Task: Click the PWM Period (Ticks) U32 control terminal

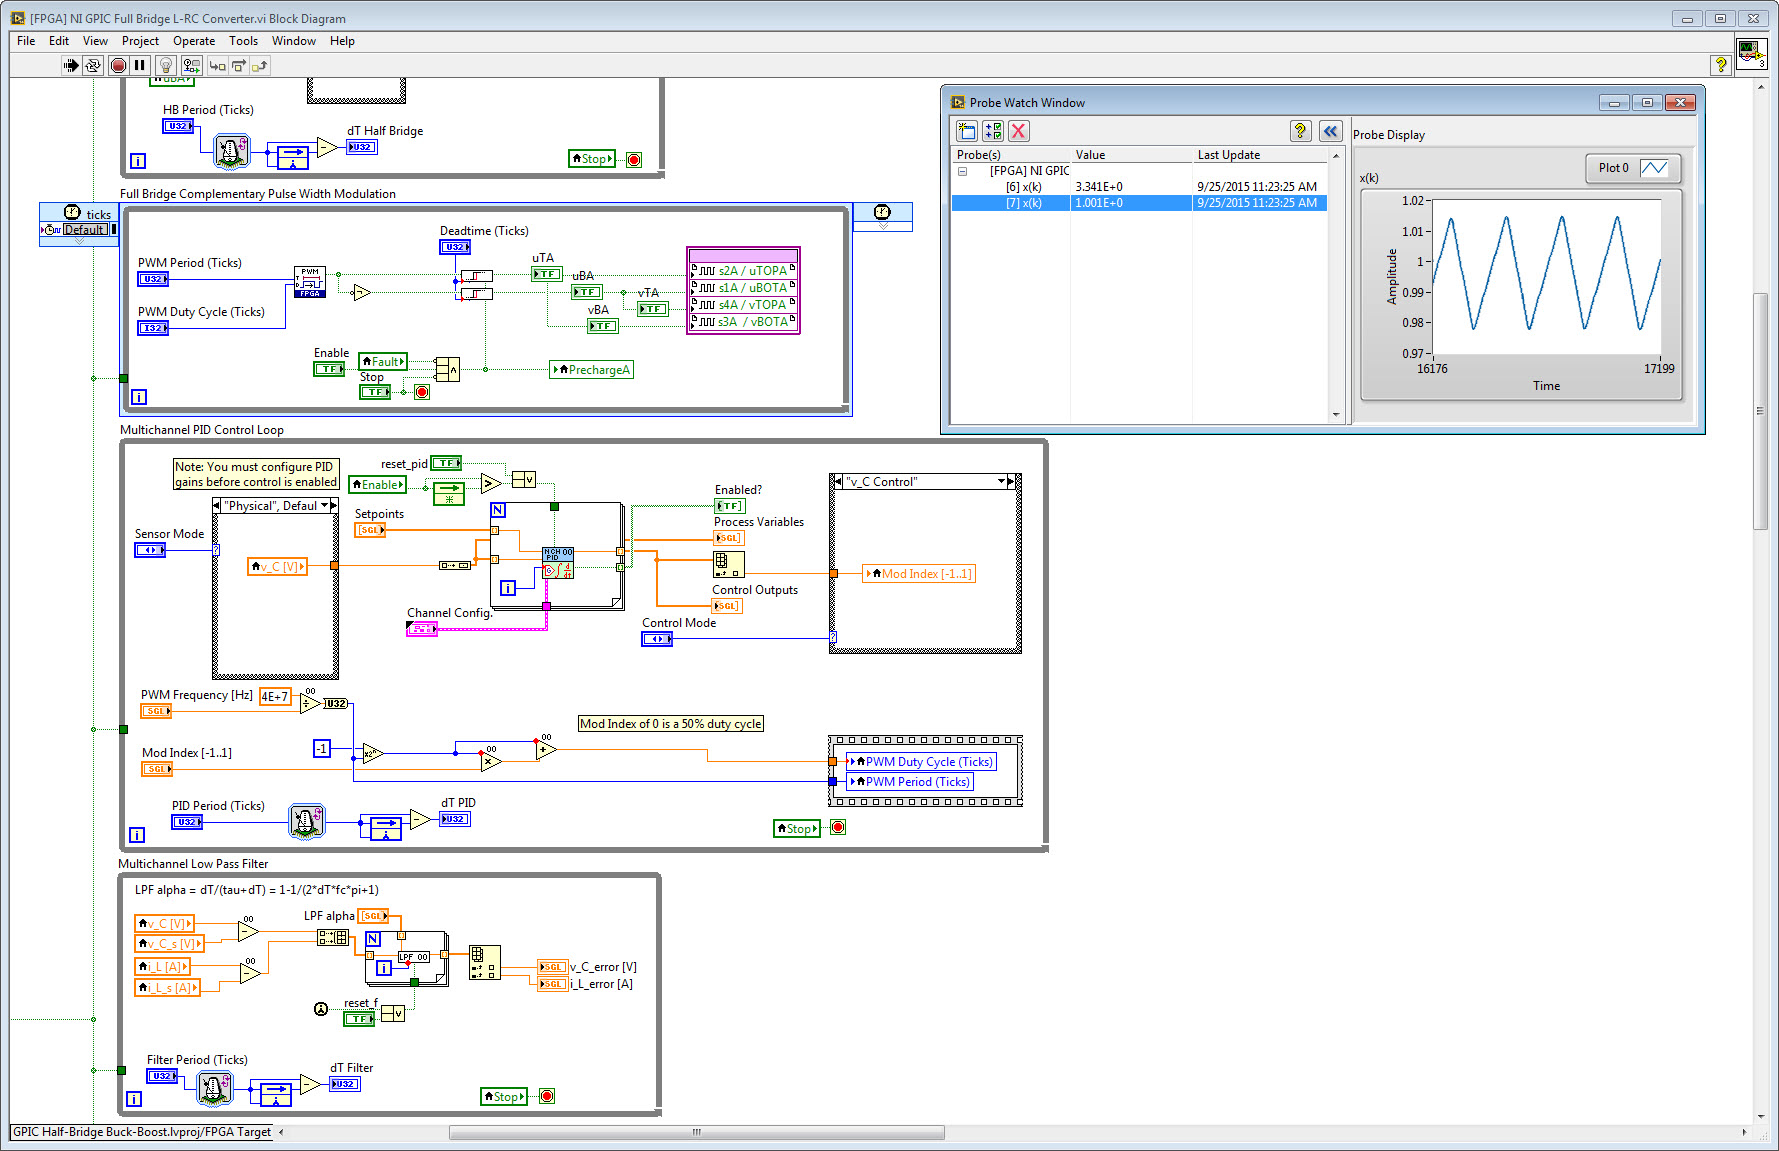Action: tap(153, 279)
